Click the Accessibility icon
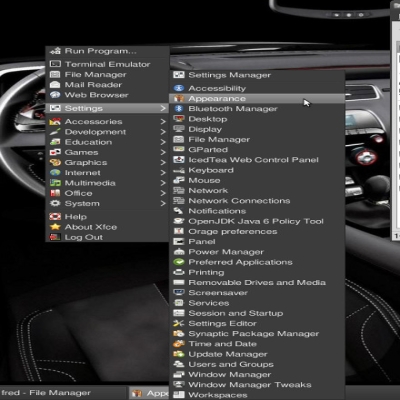 179,88
